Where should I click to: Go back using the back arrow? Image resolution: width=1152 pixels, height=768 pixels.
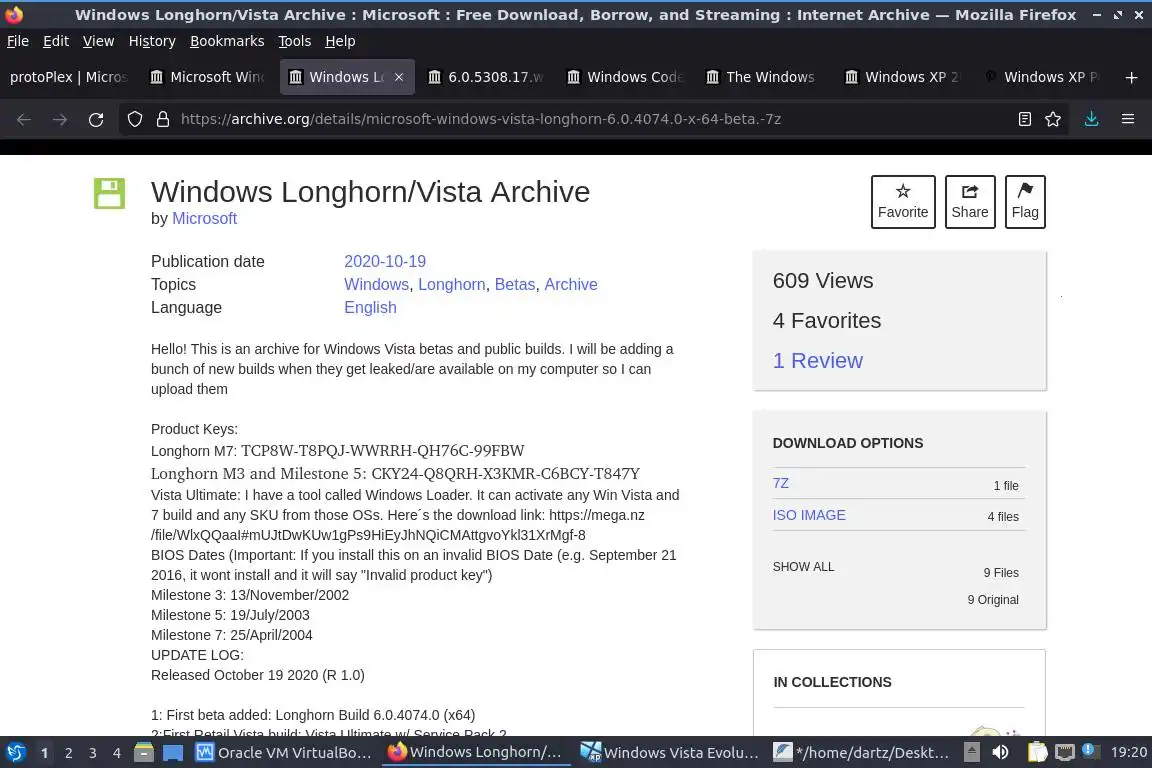pyautogui.click(x=24, y=119)
